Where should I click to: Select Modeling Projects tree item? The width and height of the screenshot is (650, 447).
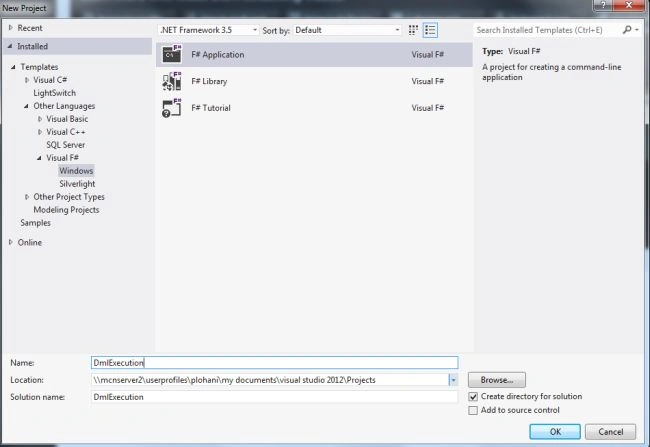coord(66,210)
